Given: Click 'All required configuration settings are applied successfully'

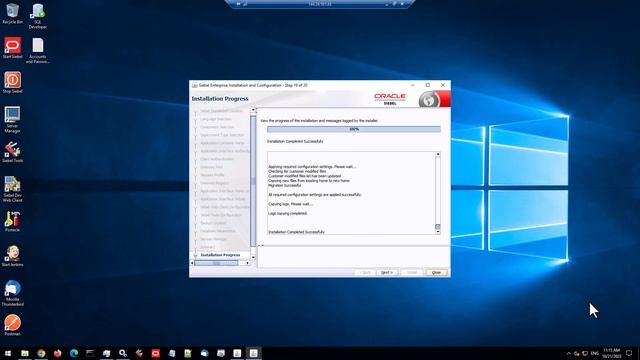Looking at the screenshot, I should [315, 195].
